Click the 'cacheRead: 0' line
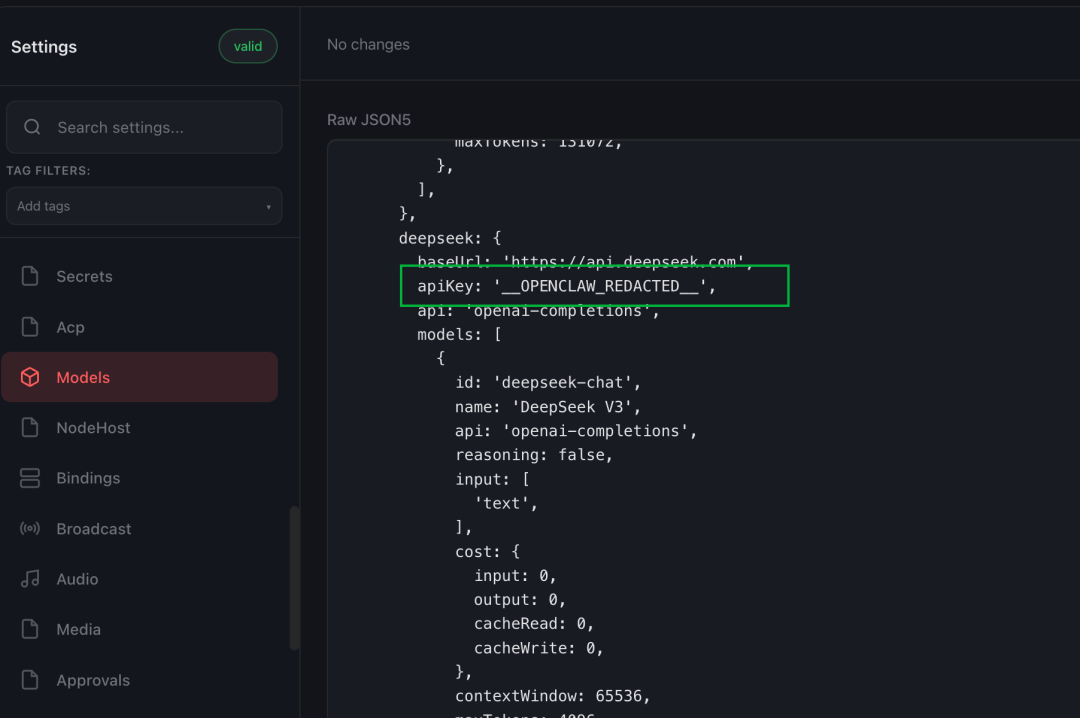 [x=533, y=624]
